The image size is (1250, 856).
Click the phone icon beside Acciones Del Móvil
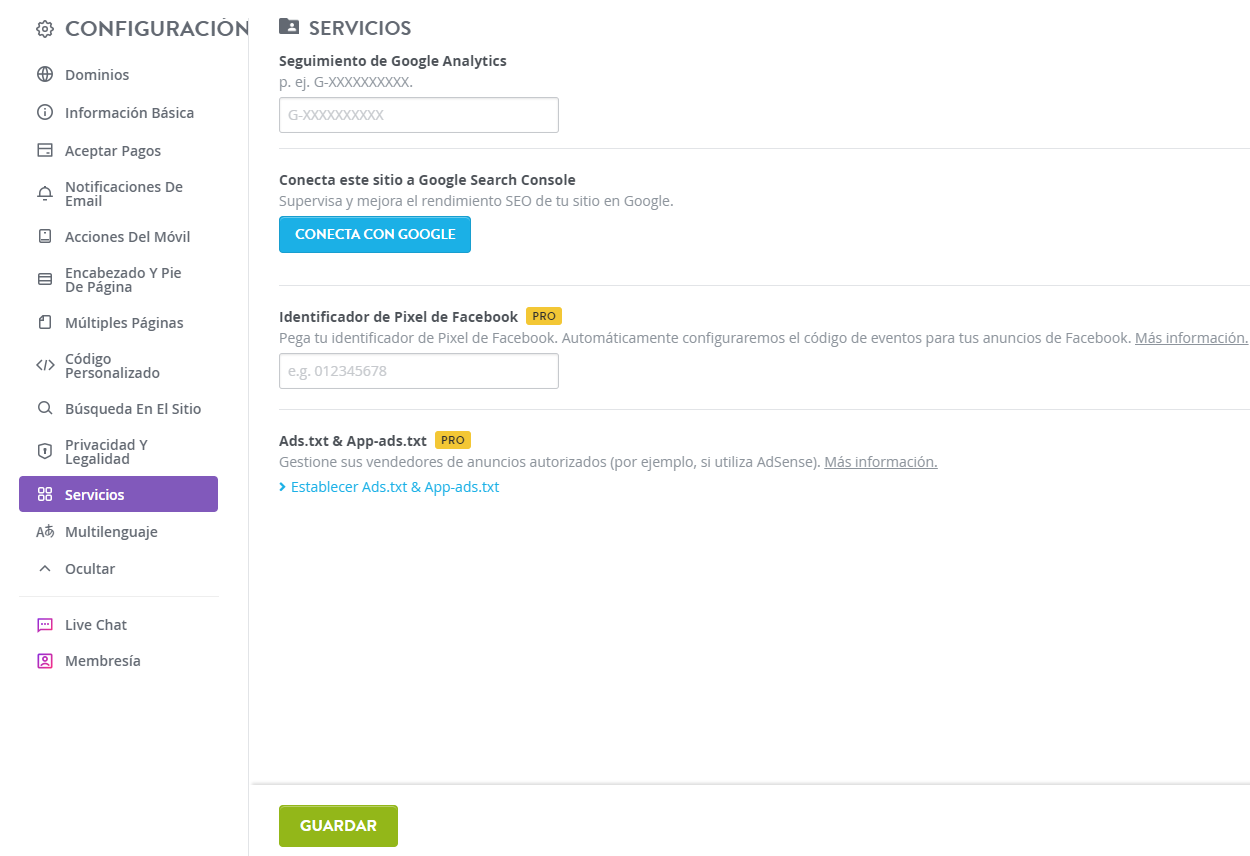pyautogui.click(x=44, y=237)
